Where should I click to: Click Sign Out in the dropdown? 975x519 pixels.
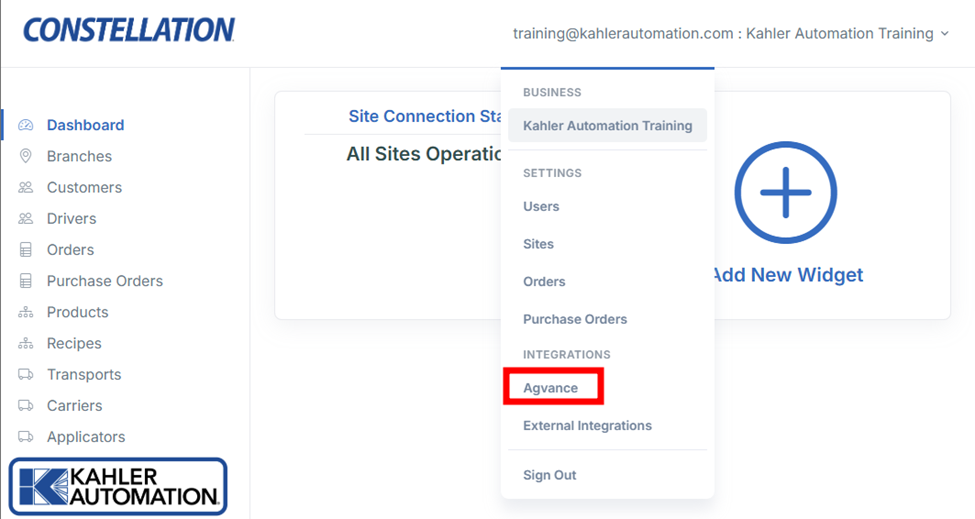(x=549, y=475)
